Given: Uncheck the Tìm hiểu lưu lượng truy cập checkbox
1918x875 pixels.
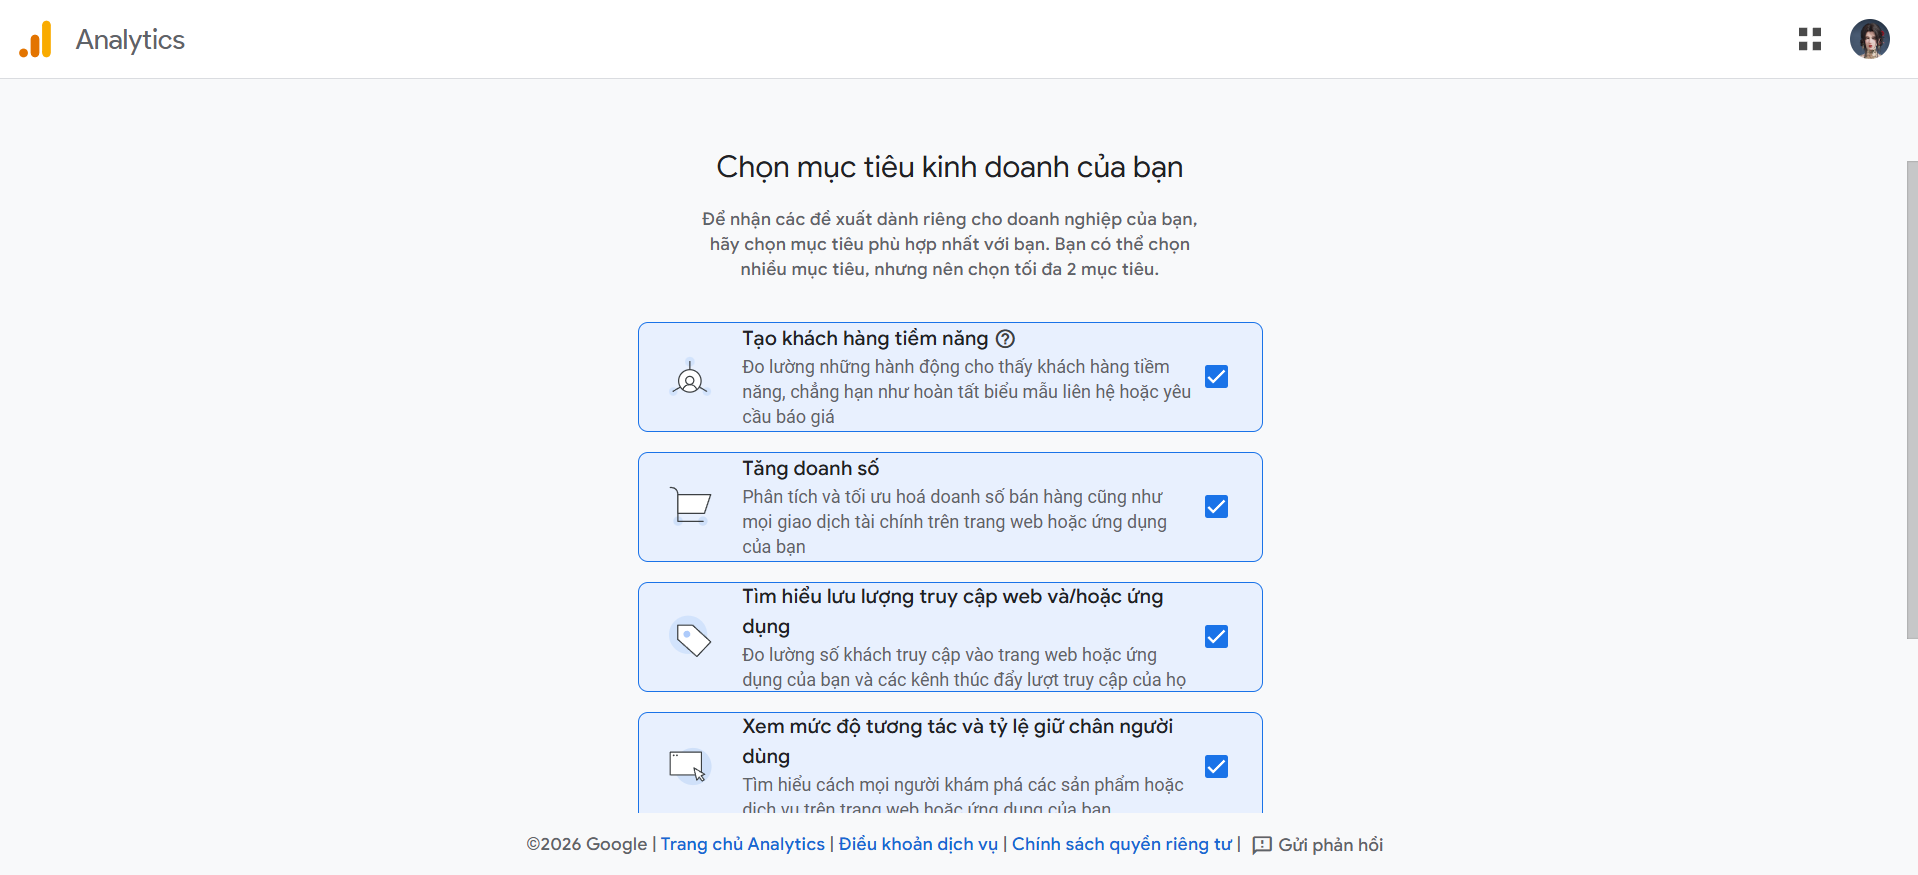Looking at the screenshot, I should click(1216, 637).
